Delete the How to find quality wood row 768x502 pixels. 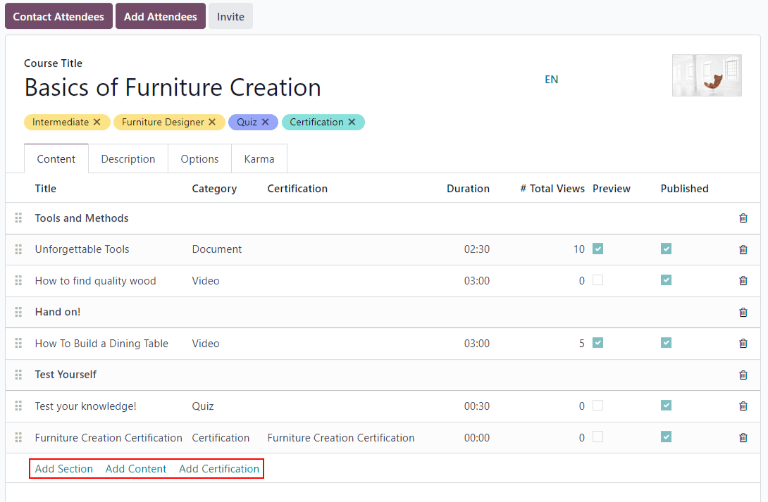coord(742,281)
